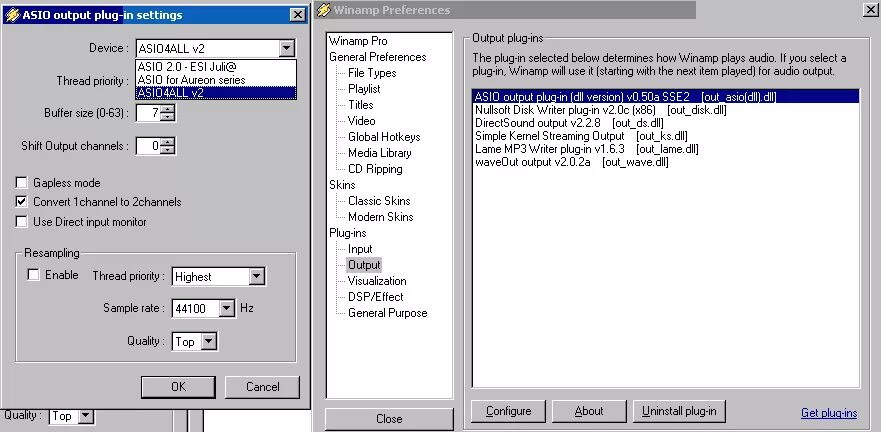The width and height of the screenshot is (881, 432).
Task: Uncheck Convert 1channel to 2channels
Action: 21,202
